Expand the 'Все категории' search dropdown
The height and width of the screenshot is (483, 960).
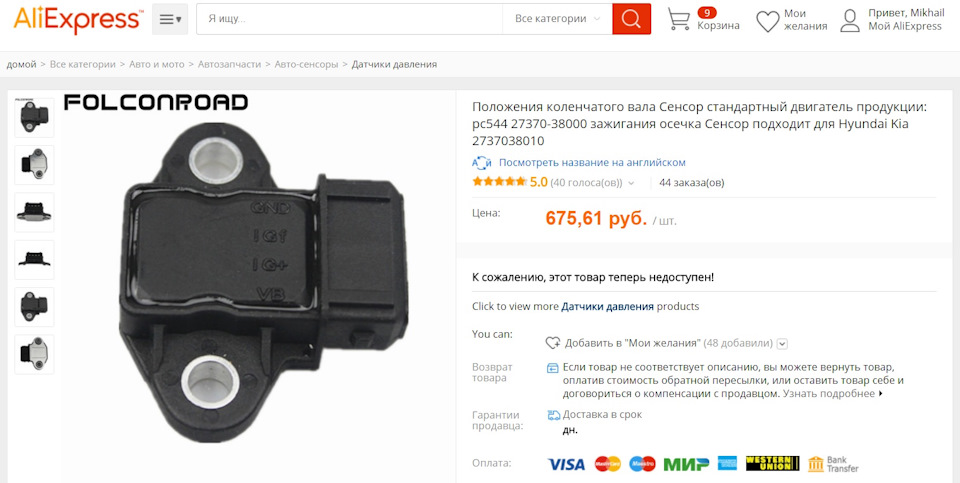coord(557,19)
